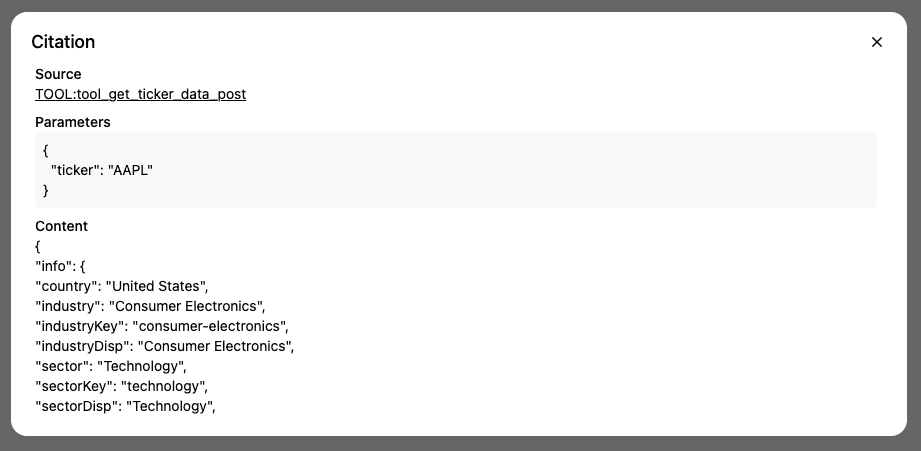Image resolution: width=921 pixels, height=451 pixels.
Task: Click the "industryDisp" line
Action: [x=165, y=346]
